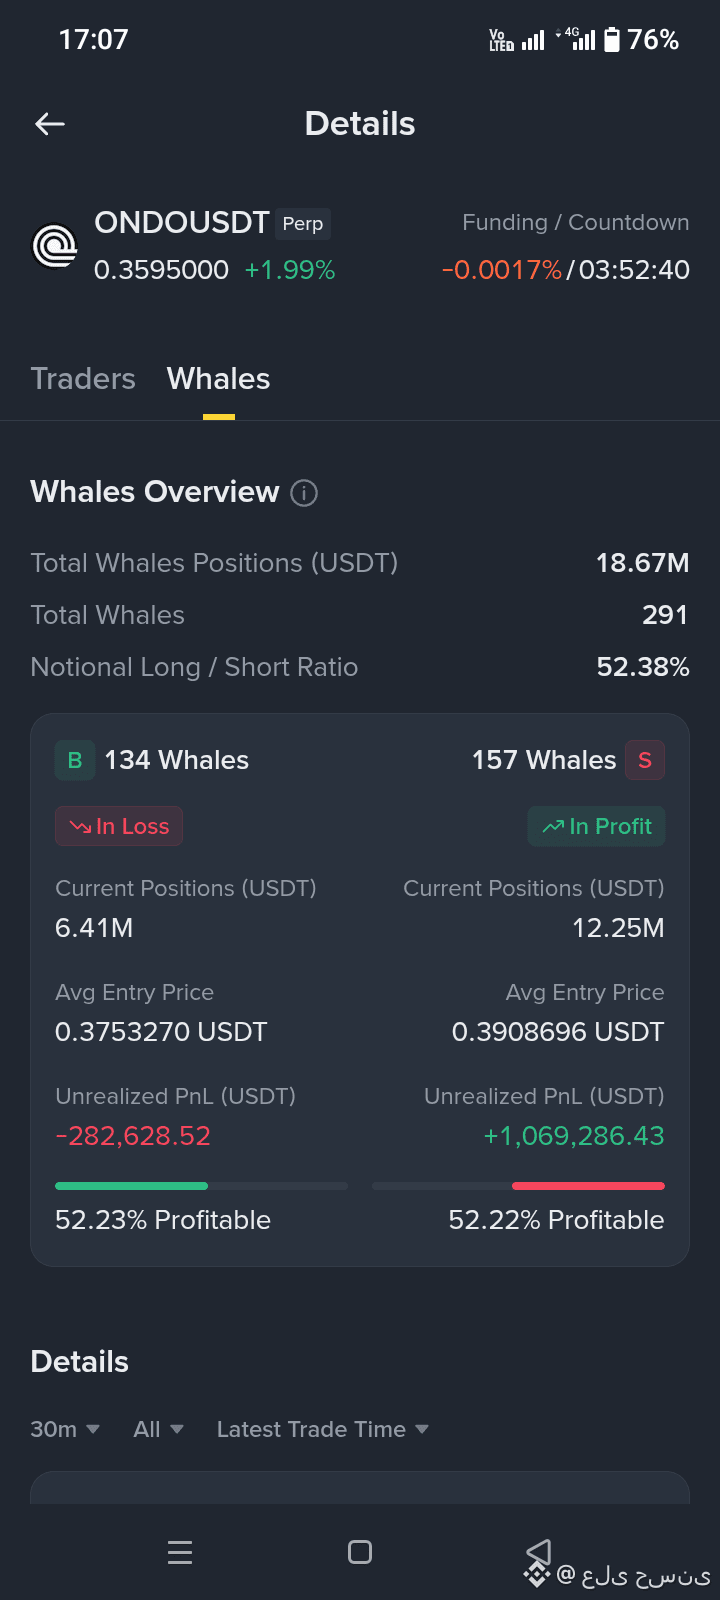Tap the green B buy badge

click(75, 760)
